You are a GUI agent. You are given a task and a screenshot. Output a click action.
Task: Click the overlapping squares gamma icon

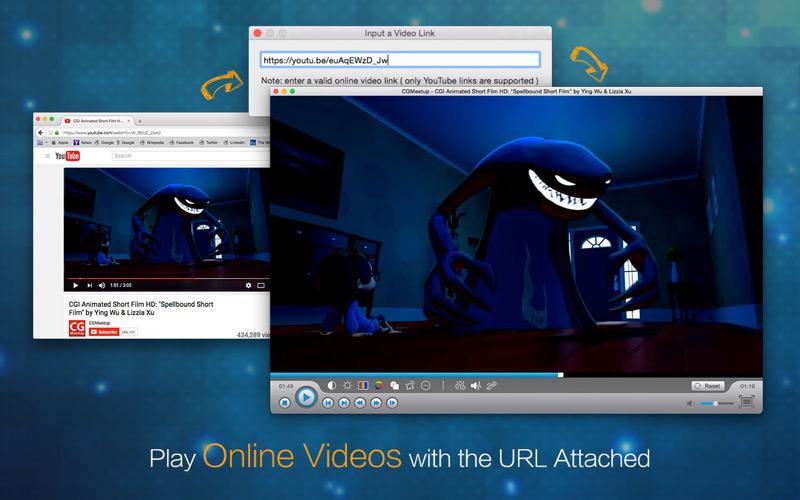coord(394,386)
